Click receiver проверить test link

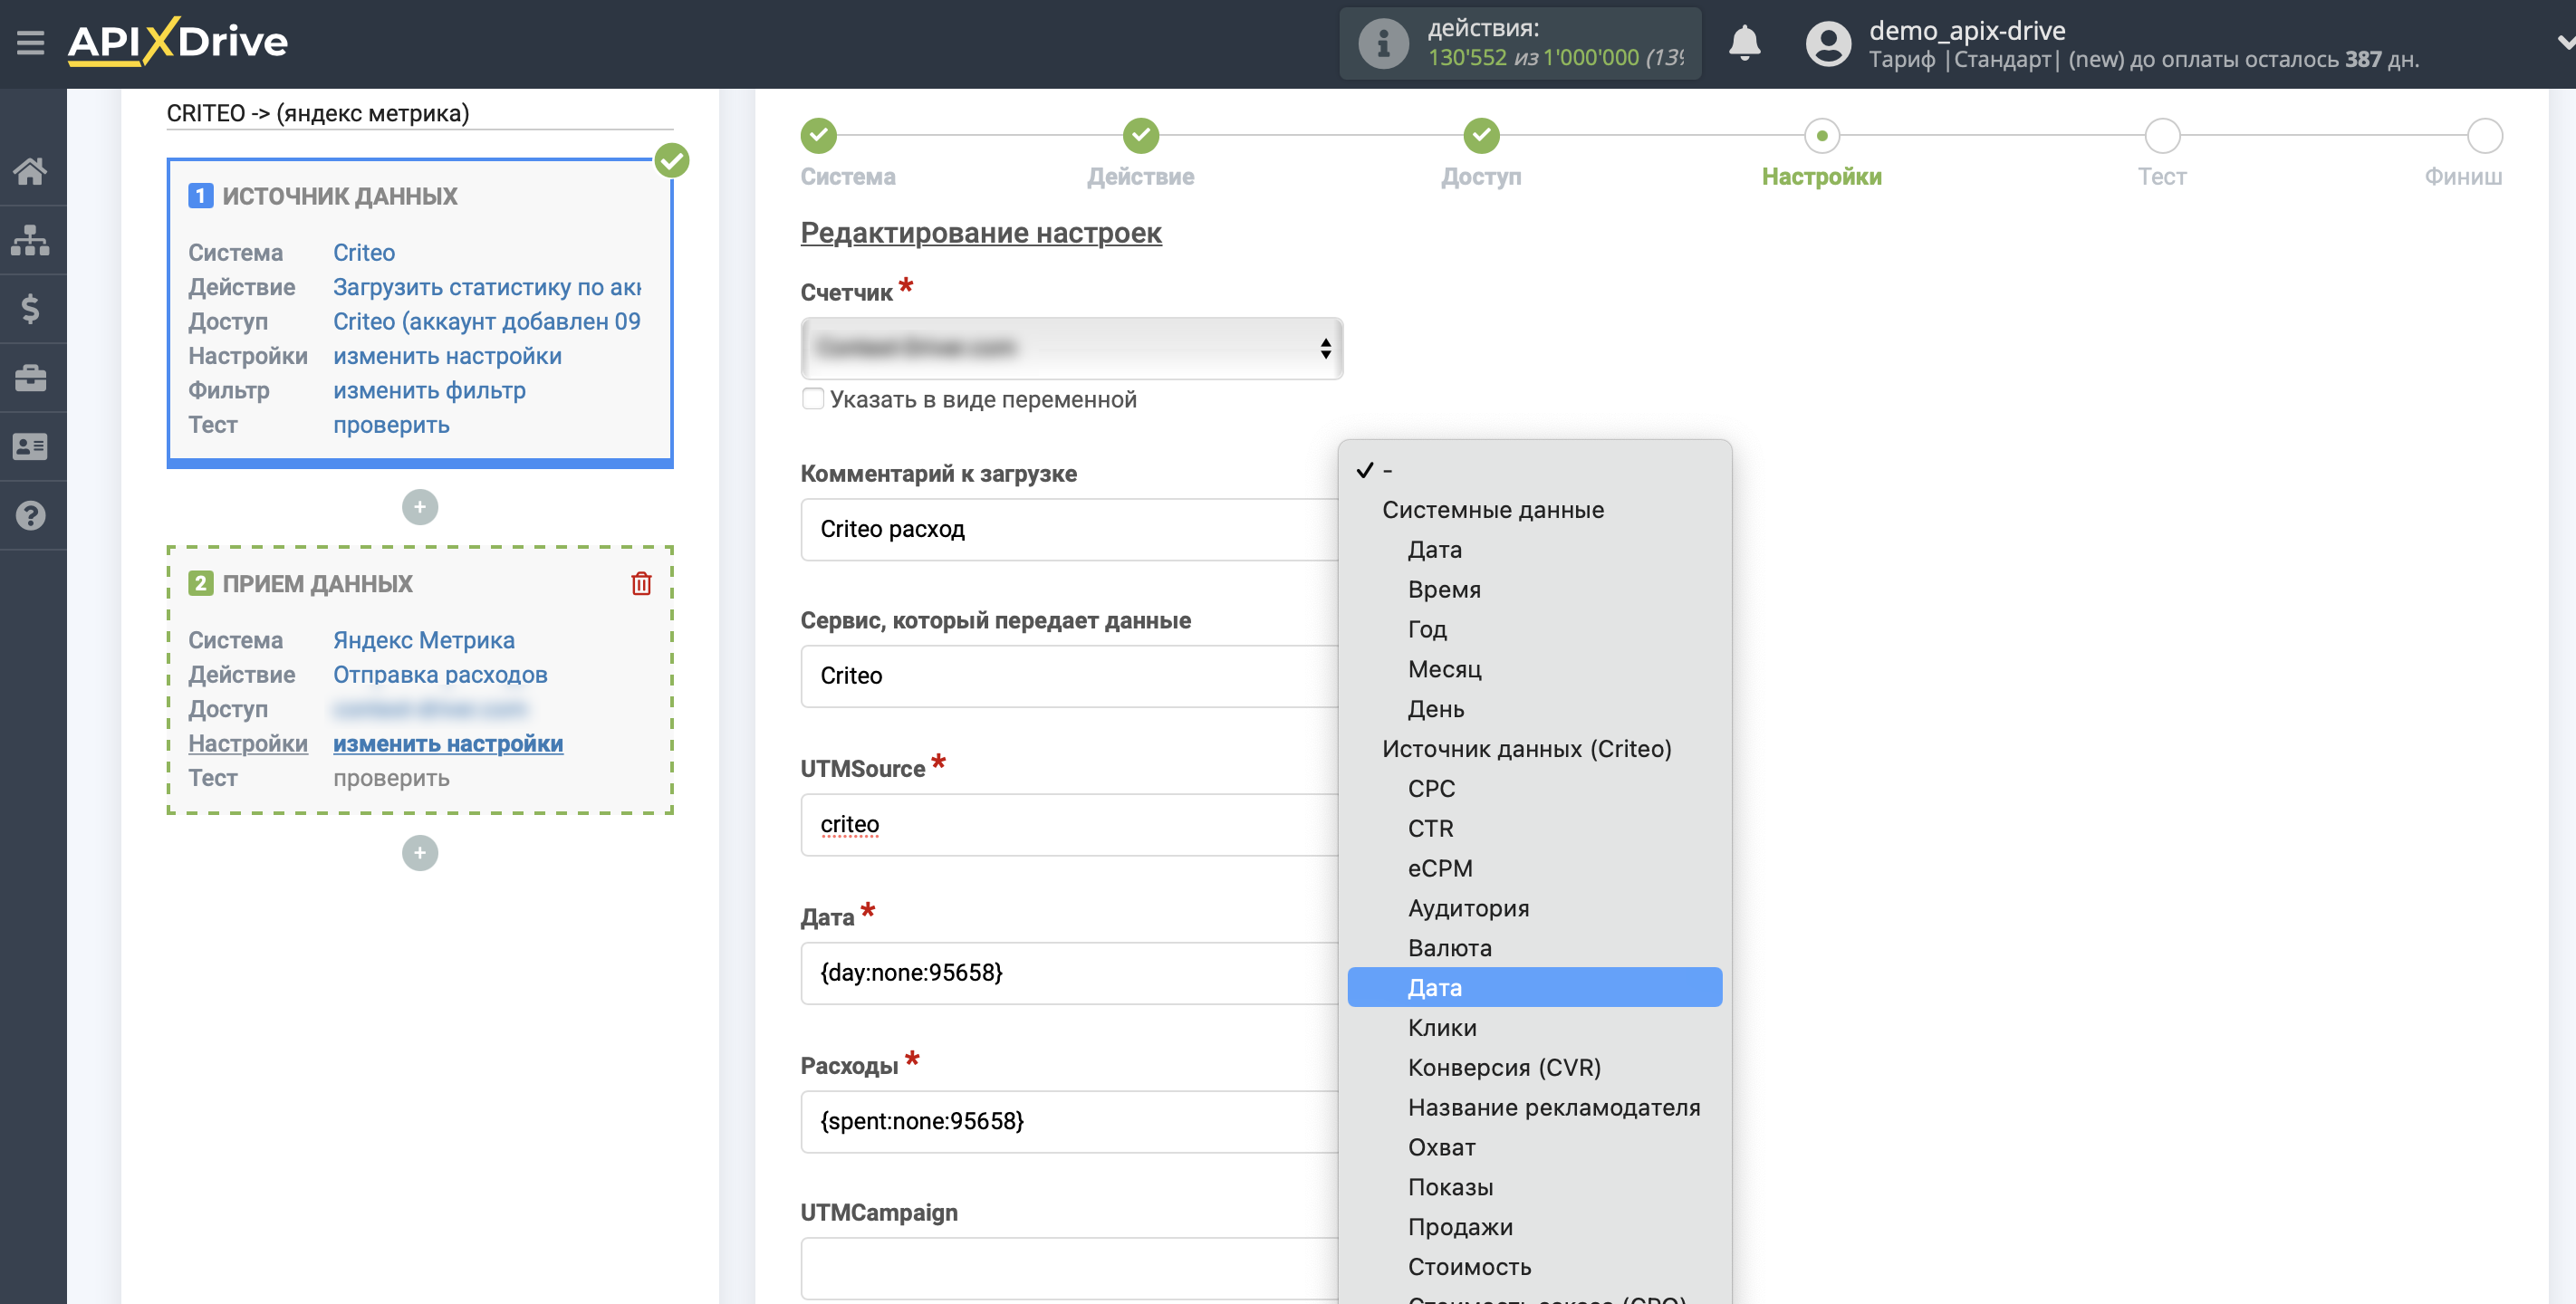391,778
